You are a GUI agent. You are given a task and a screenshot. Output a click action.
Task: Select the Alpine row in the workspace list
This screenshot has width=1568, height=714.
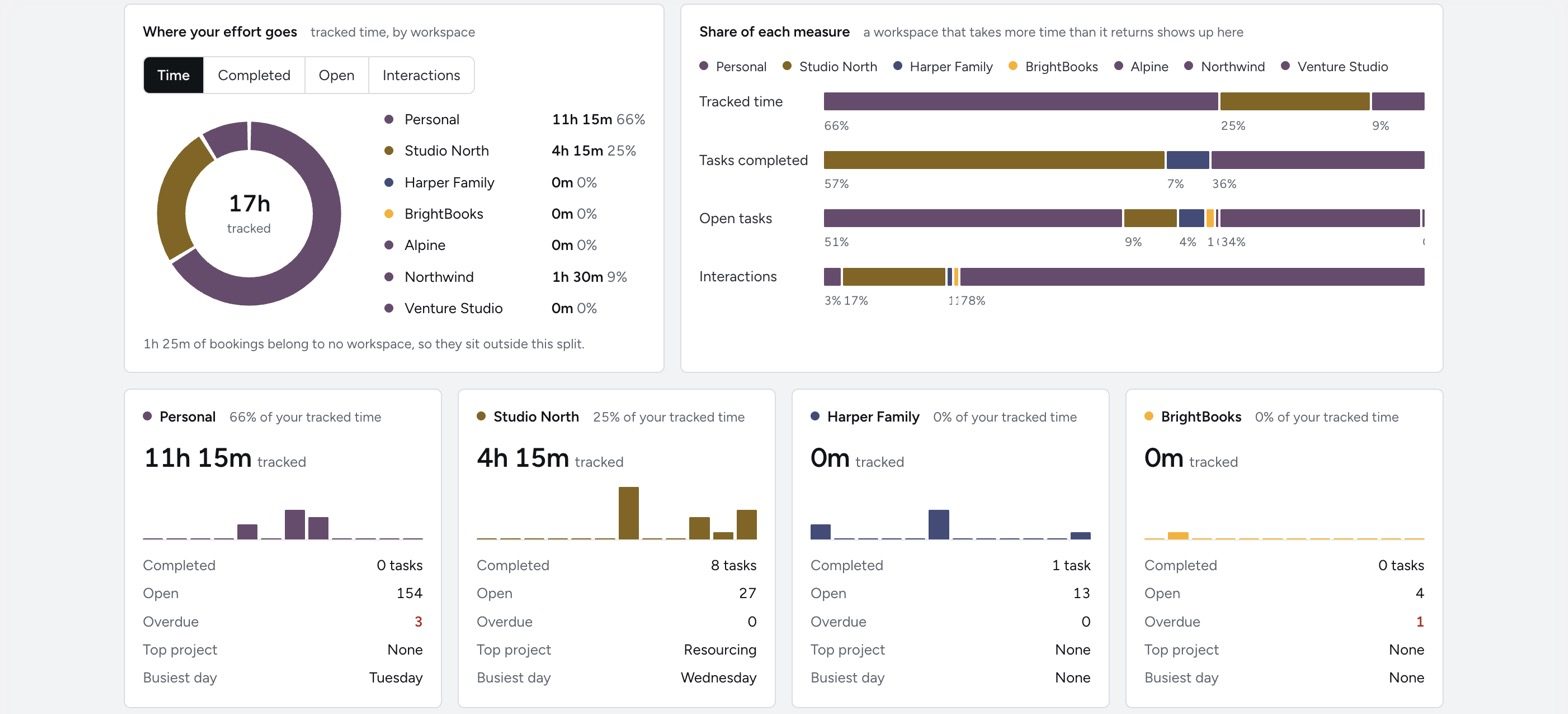(514, 245)
